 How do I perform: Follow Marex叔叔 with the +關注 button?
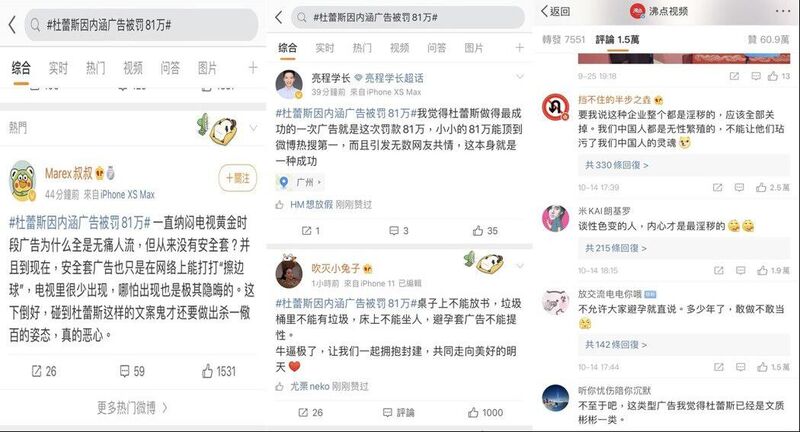coord(238,178)
